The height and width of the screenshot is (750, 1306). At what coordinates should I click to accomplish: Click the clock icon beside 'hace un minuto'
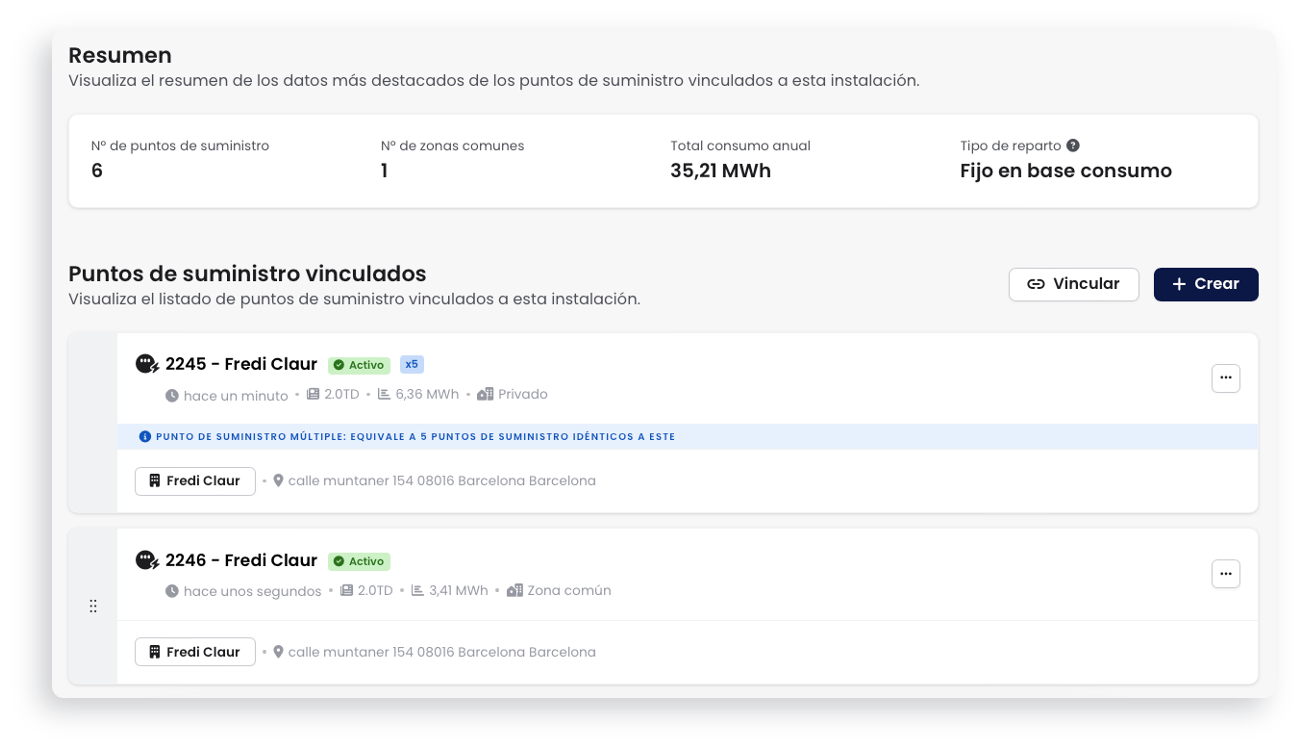[172, 396]
